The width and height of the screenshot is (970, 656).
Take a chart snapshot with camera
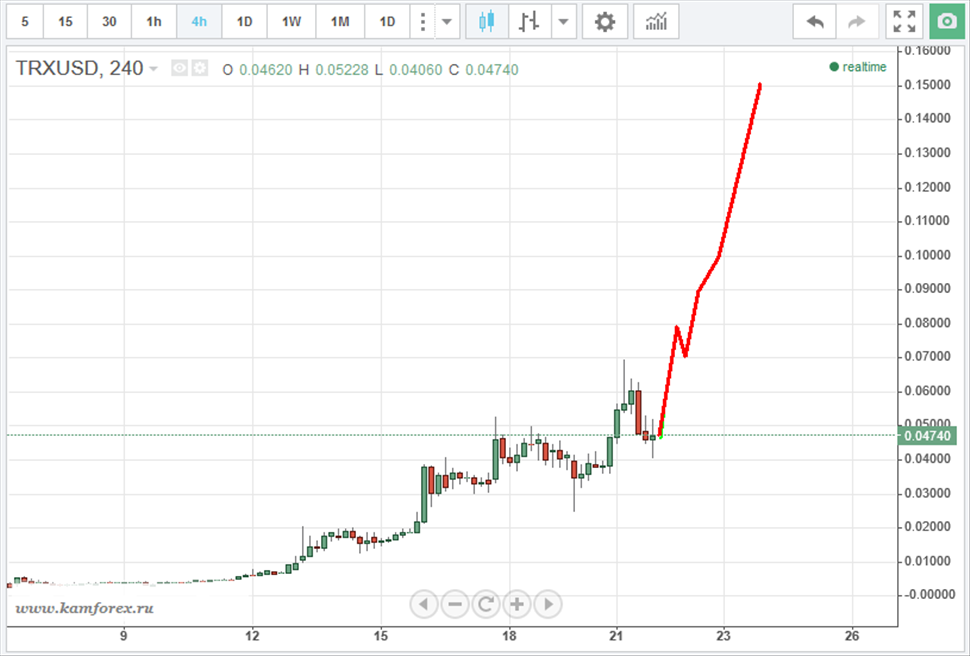pyautogui.click(x=947, y=22)
